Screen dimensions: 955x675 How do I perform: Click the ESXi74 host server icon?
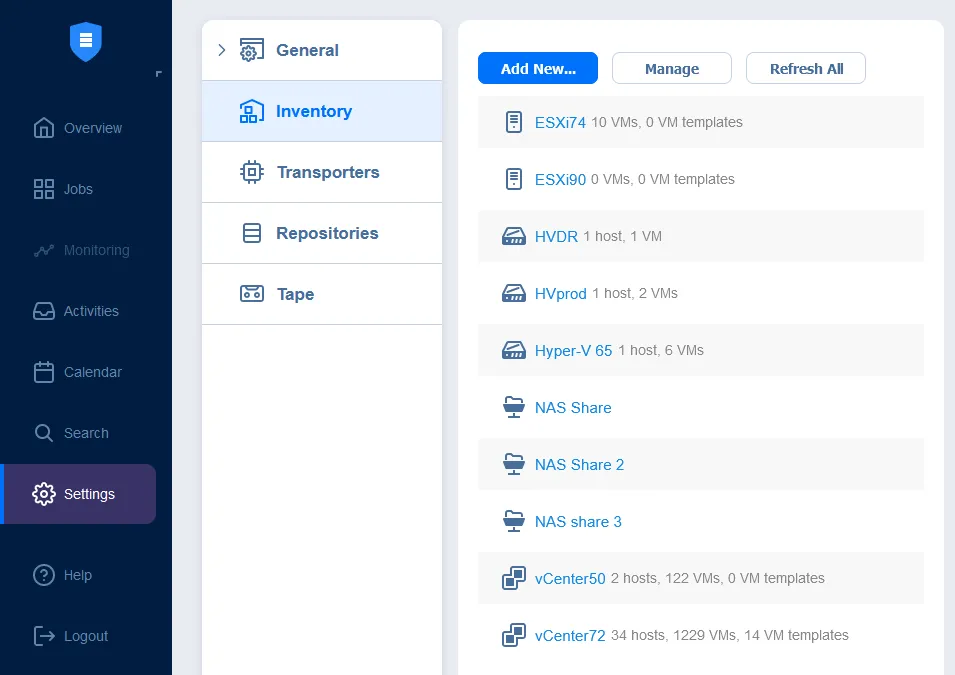513,123
